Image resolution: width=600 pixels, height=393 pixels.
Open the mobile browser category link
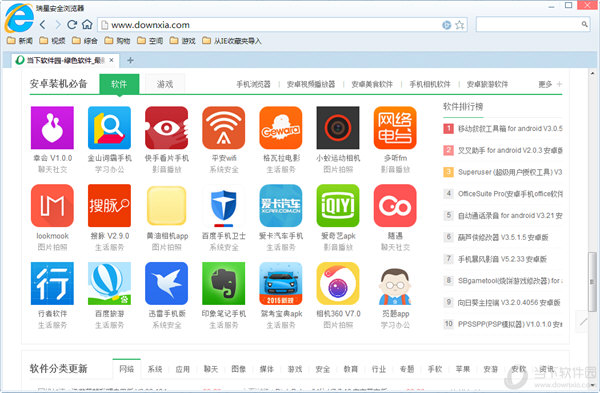pyautogui.click(x=253, y=84)
